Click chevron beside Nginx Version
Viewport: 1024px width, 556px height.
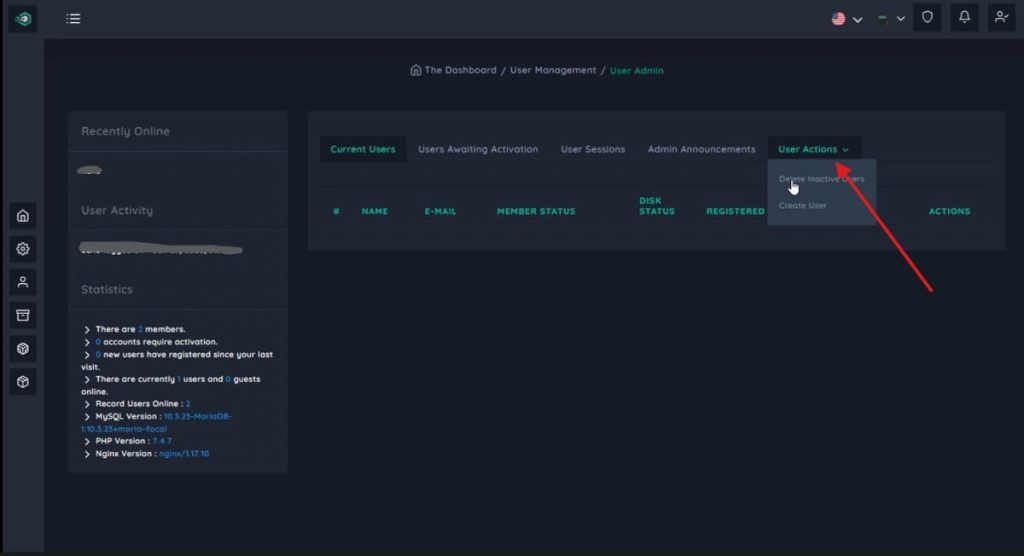(87, 453)
